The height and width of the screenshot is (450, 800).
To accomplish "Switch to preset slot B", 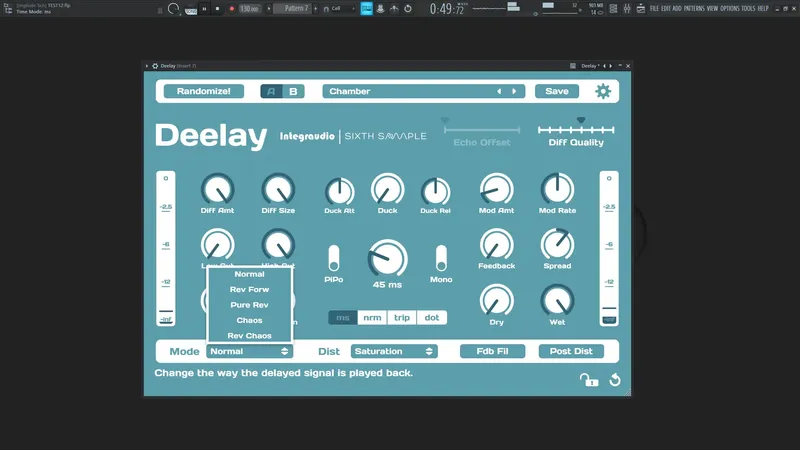I will coord(293,91).
